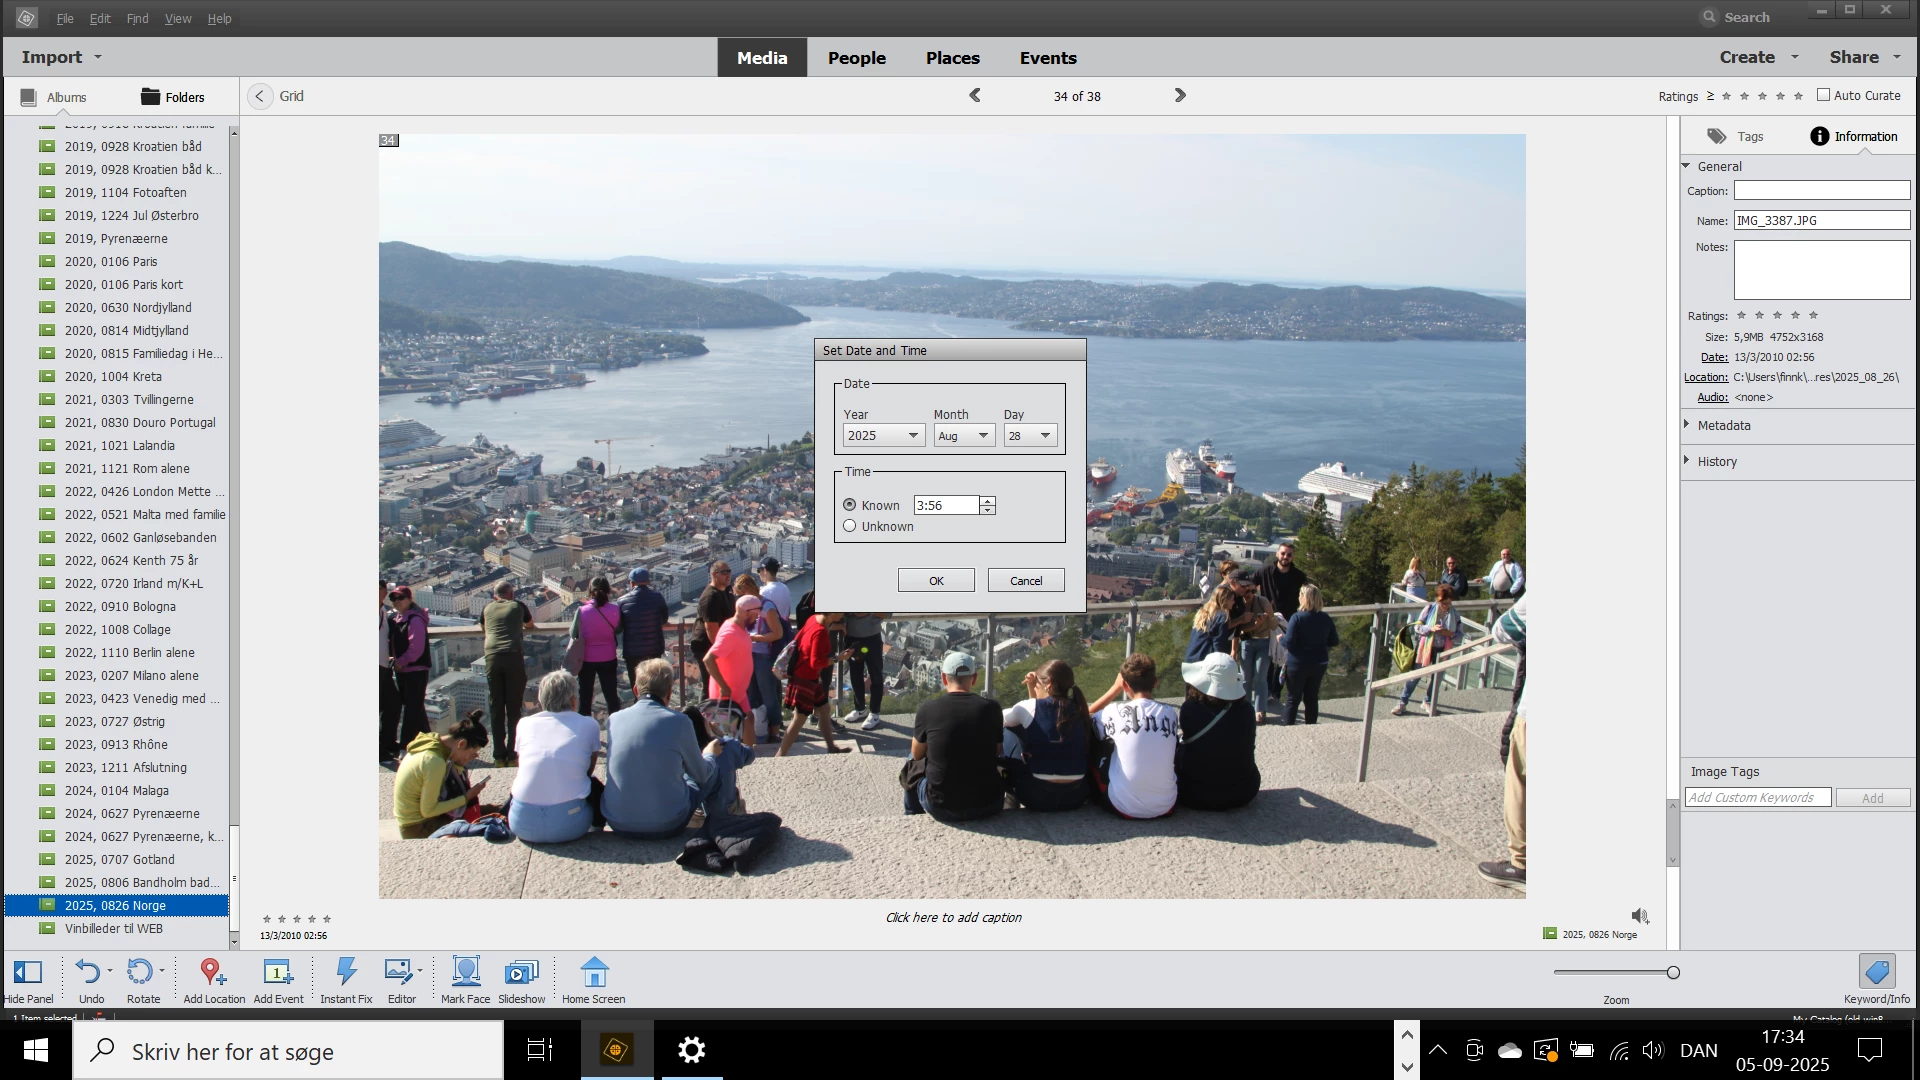The height and width of the screenshot is (1080, 1920).
Task: Click the Add Location pin icon
Action: pyautogui.click(x=212, y=972)
